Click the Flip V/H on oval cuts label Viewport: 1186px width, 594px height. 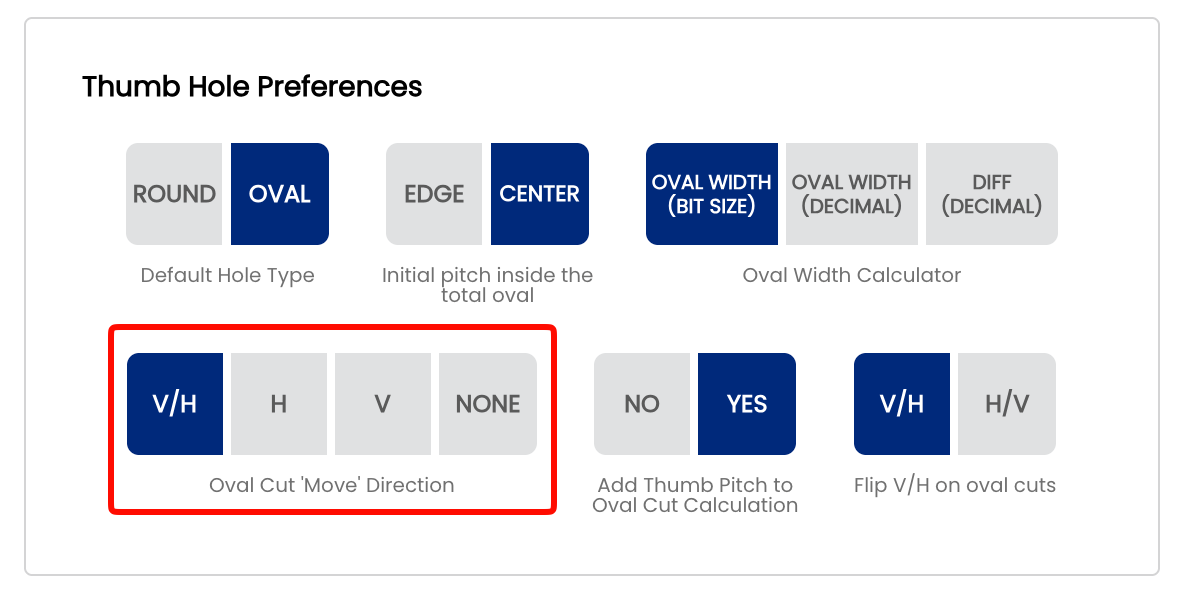955,485
